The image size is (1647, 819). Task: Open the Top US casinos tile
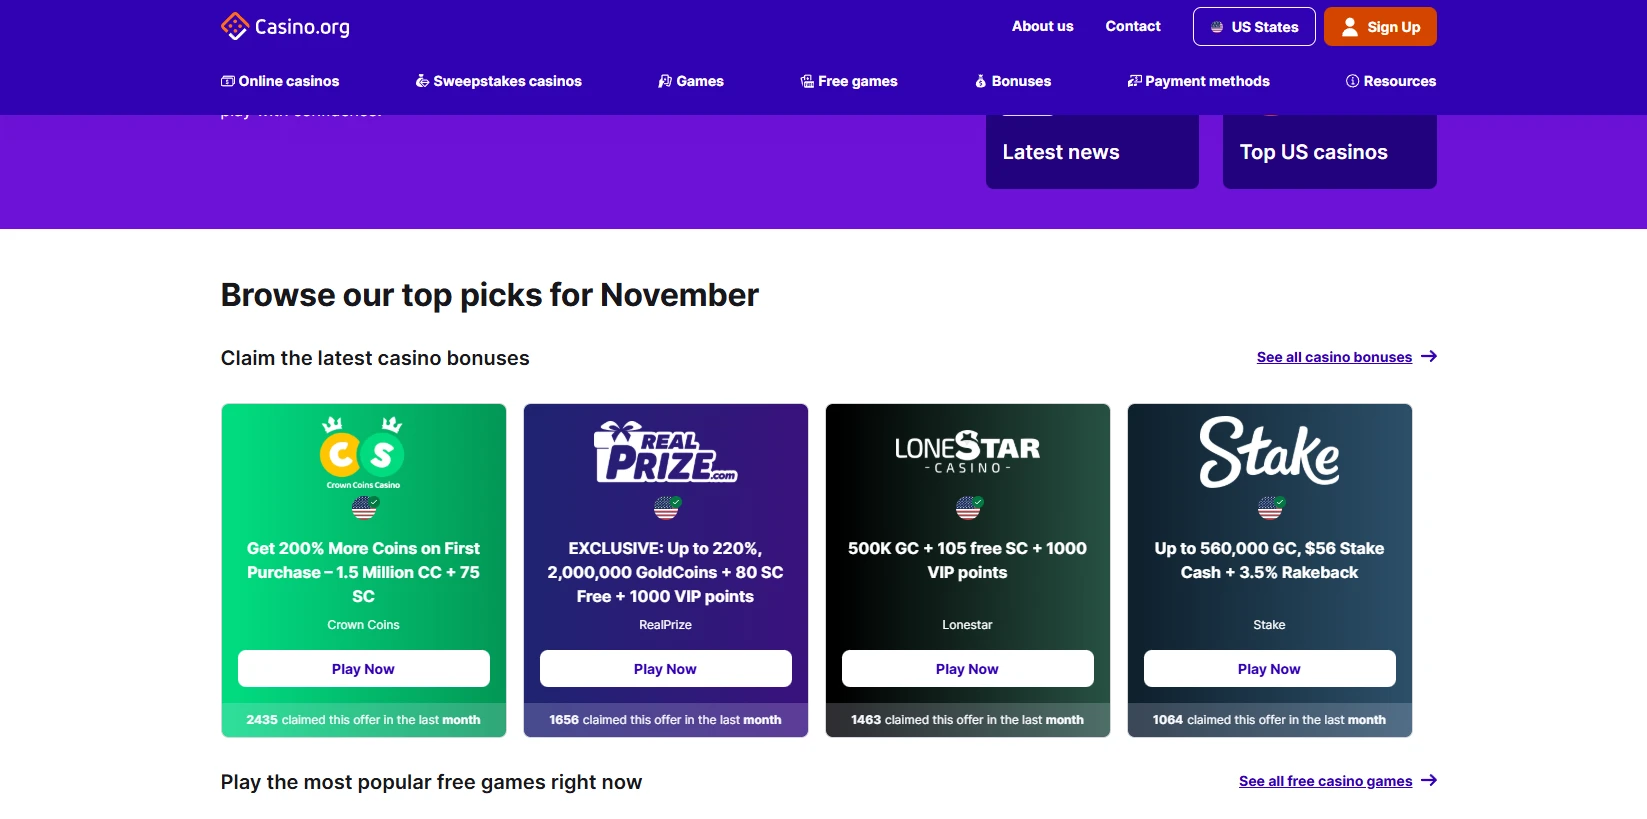tap(1329, 152)
